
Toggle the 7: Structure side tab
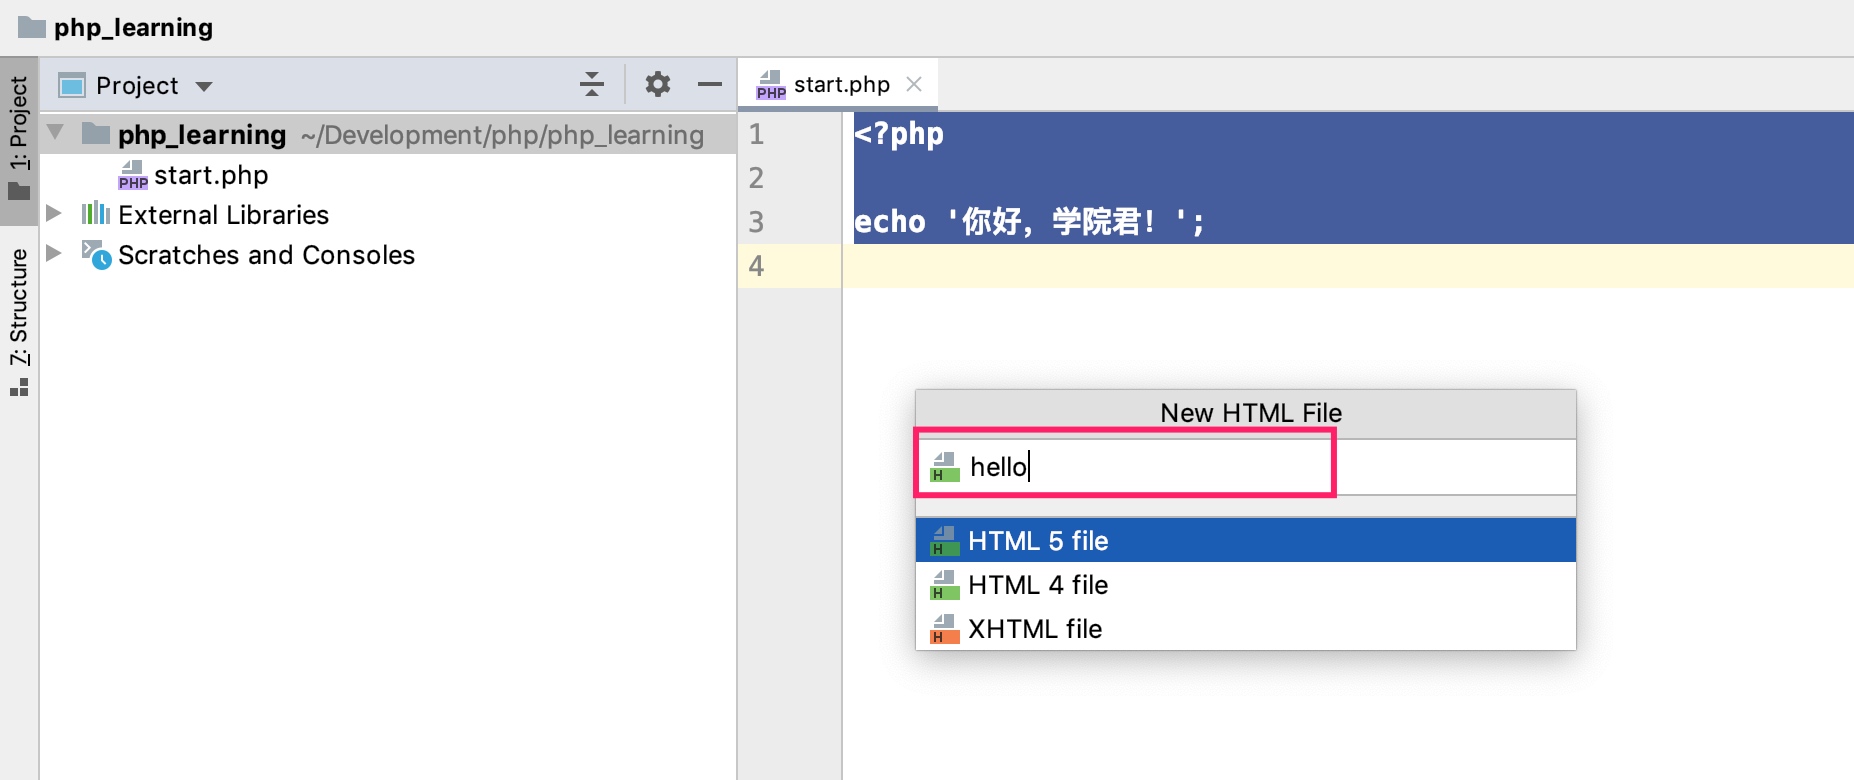pos(19,322)
